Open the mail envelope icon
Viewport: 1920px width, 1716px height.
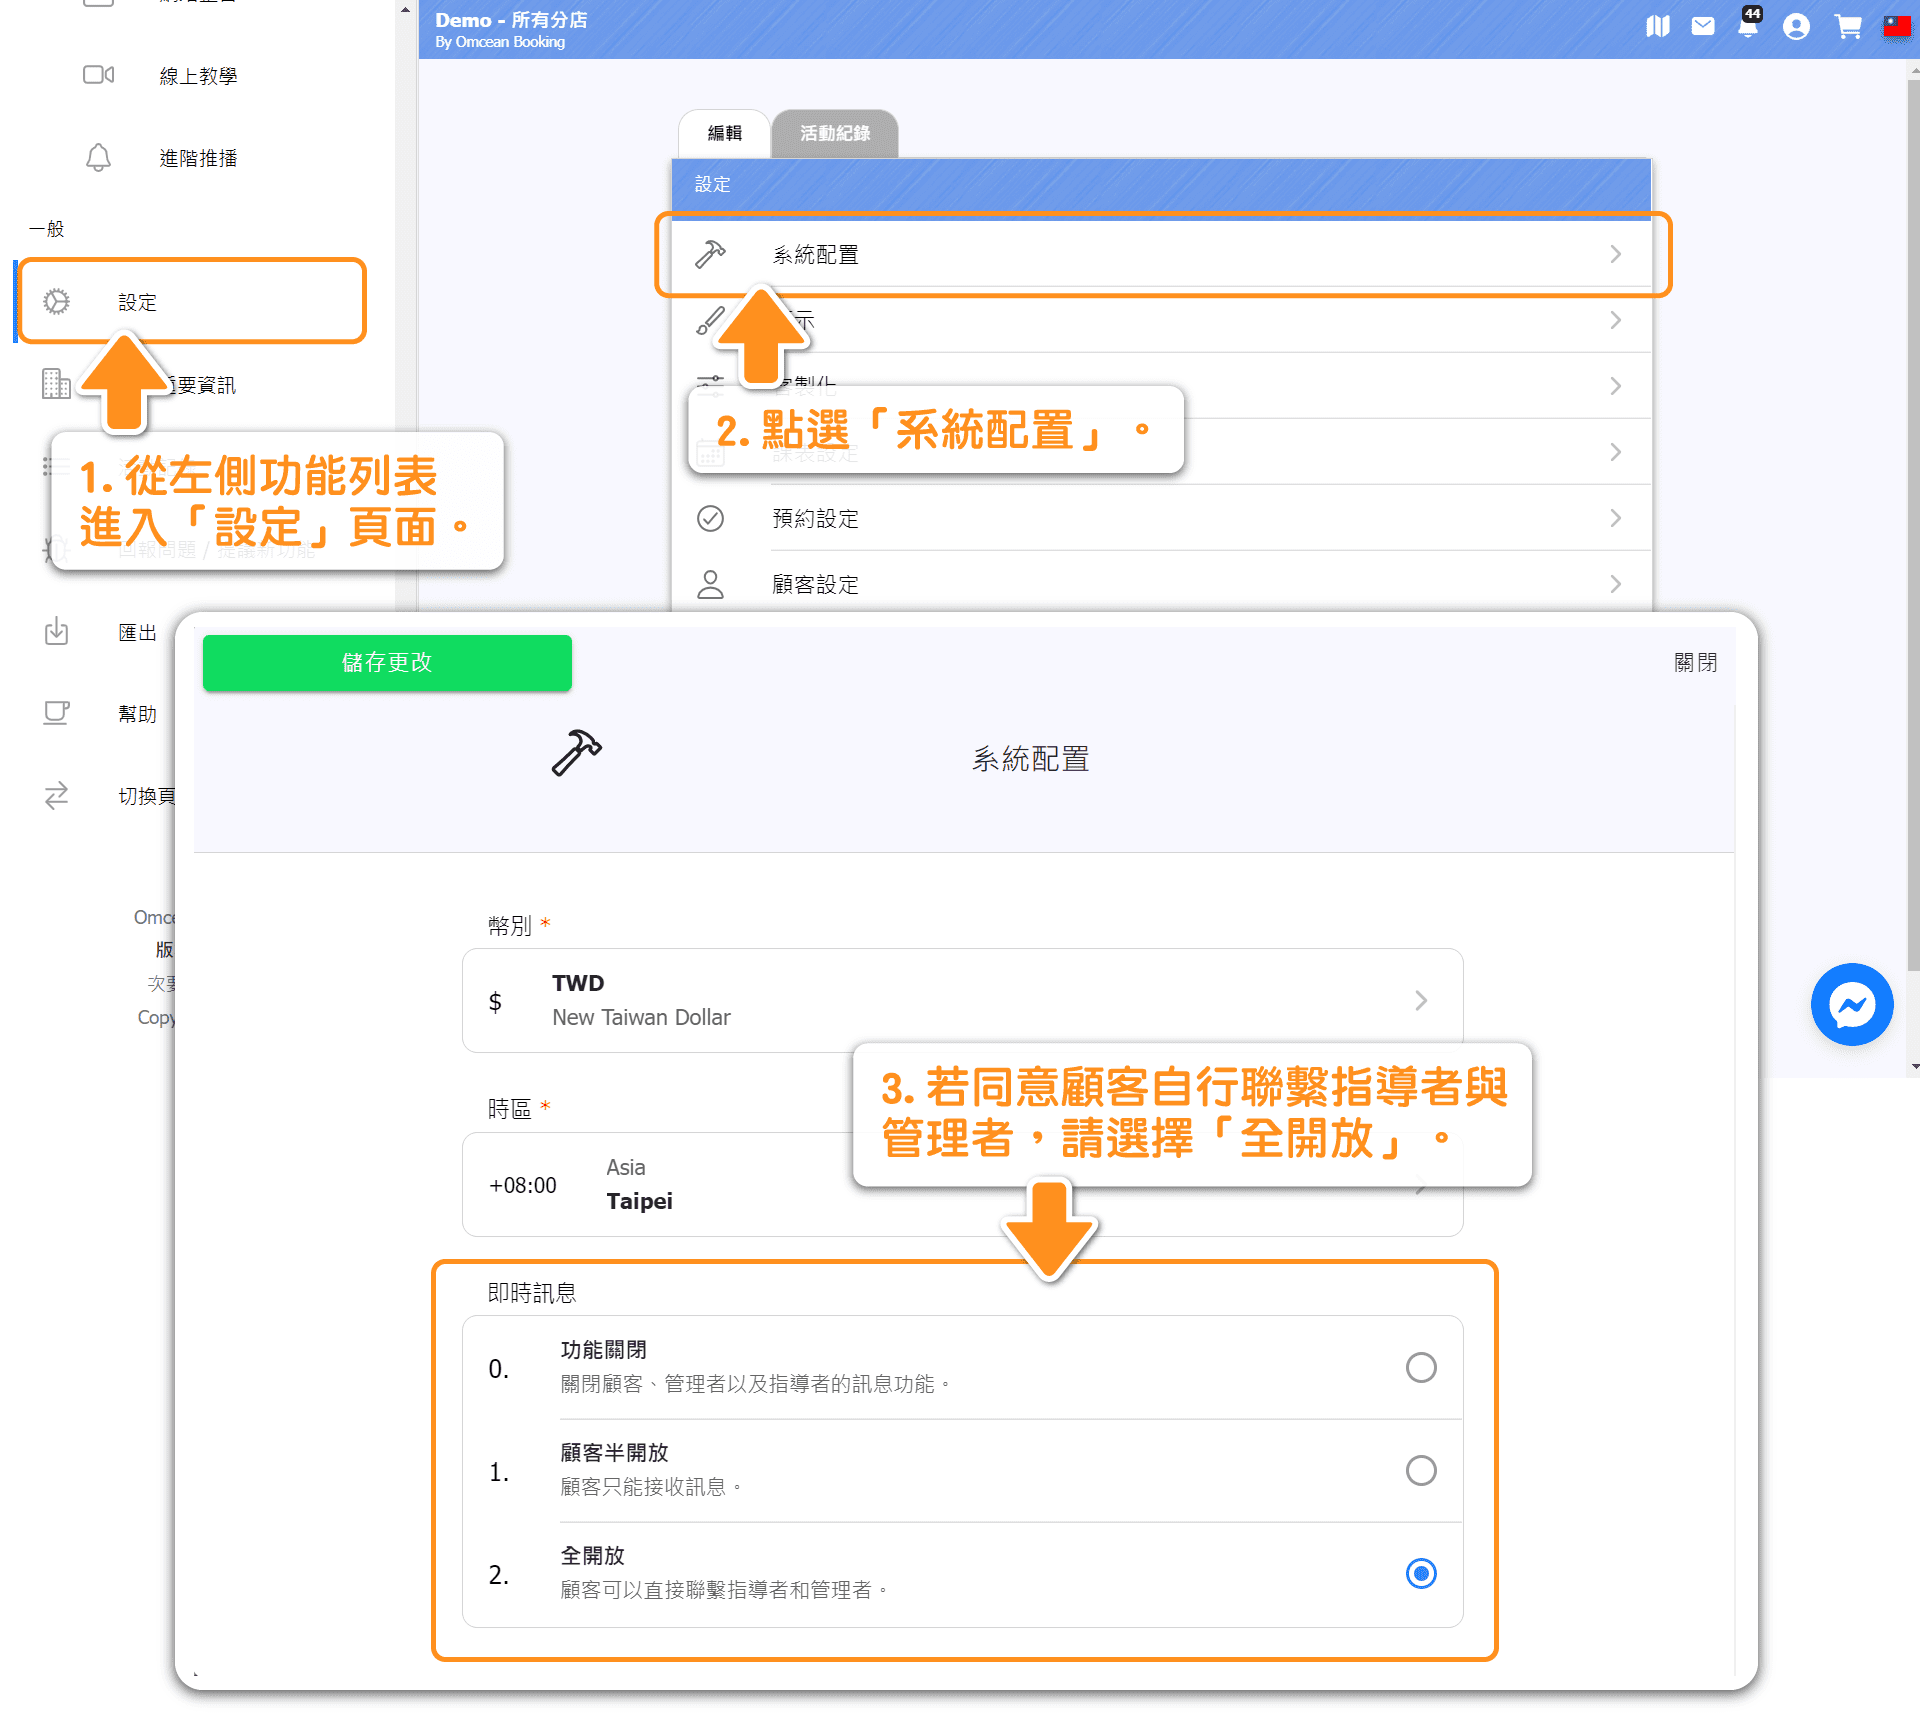point(1702,26)
